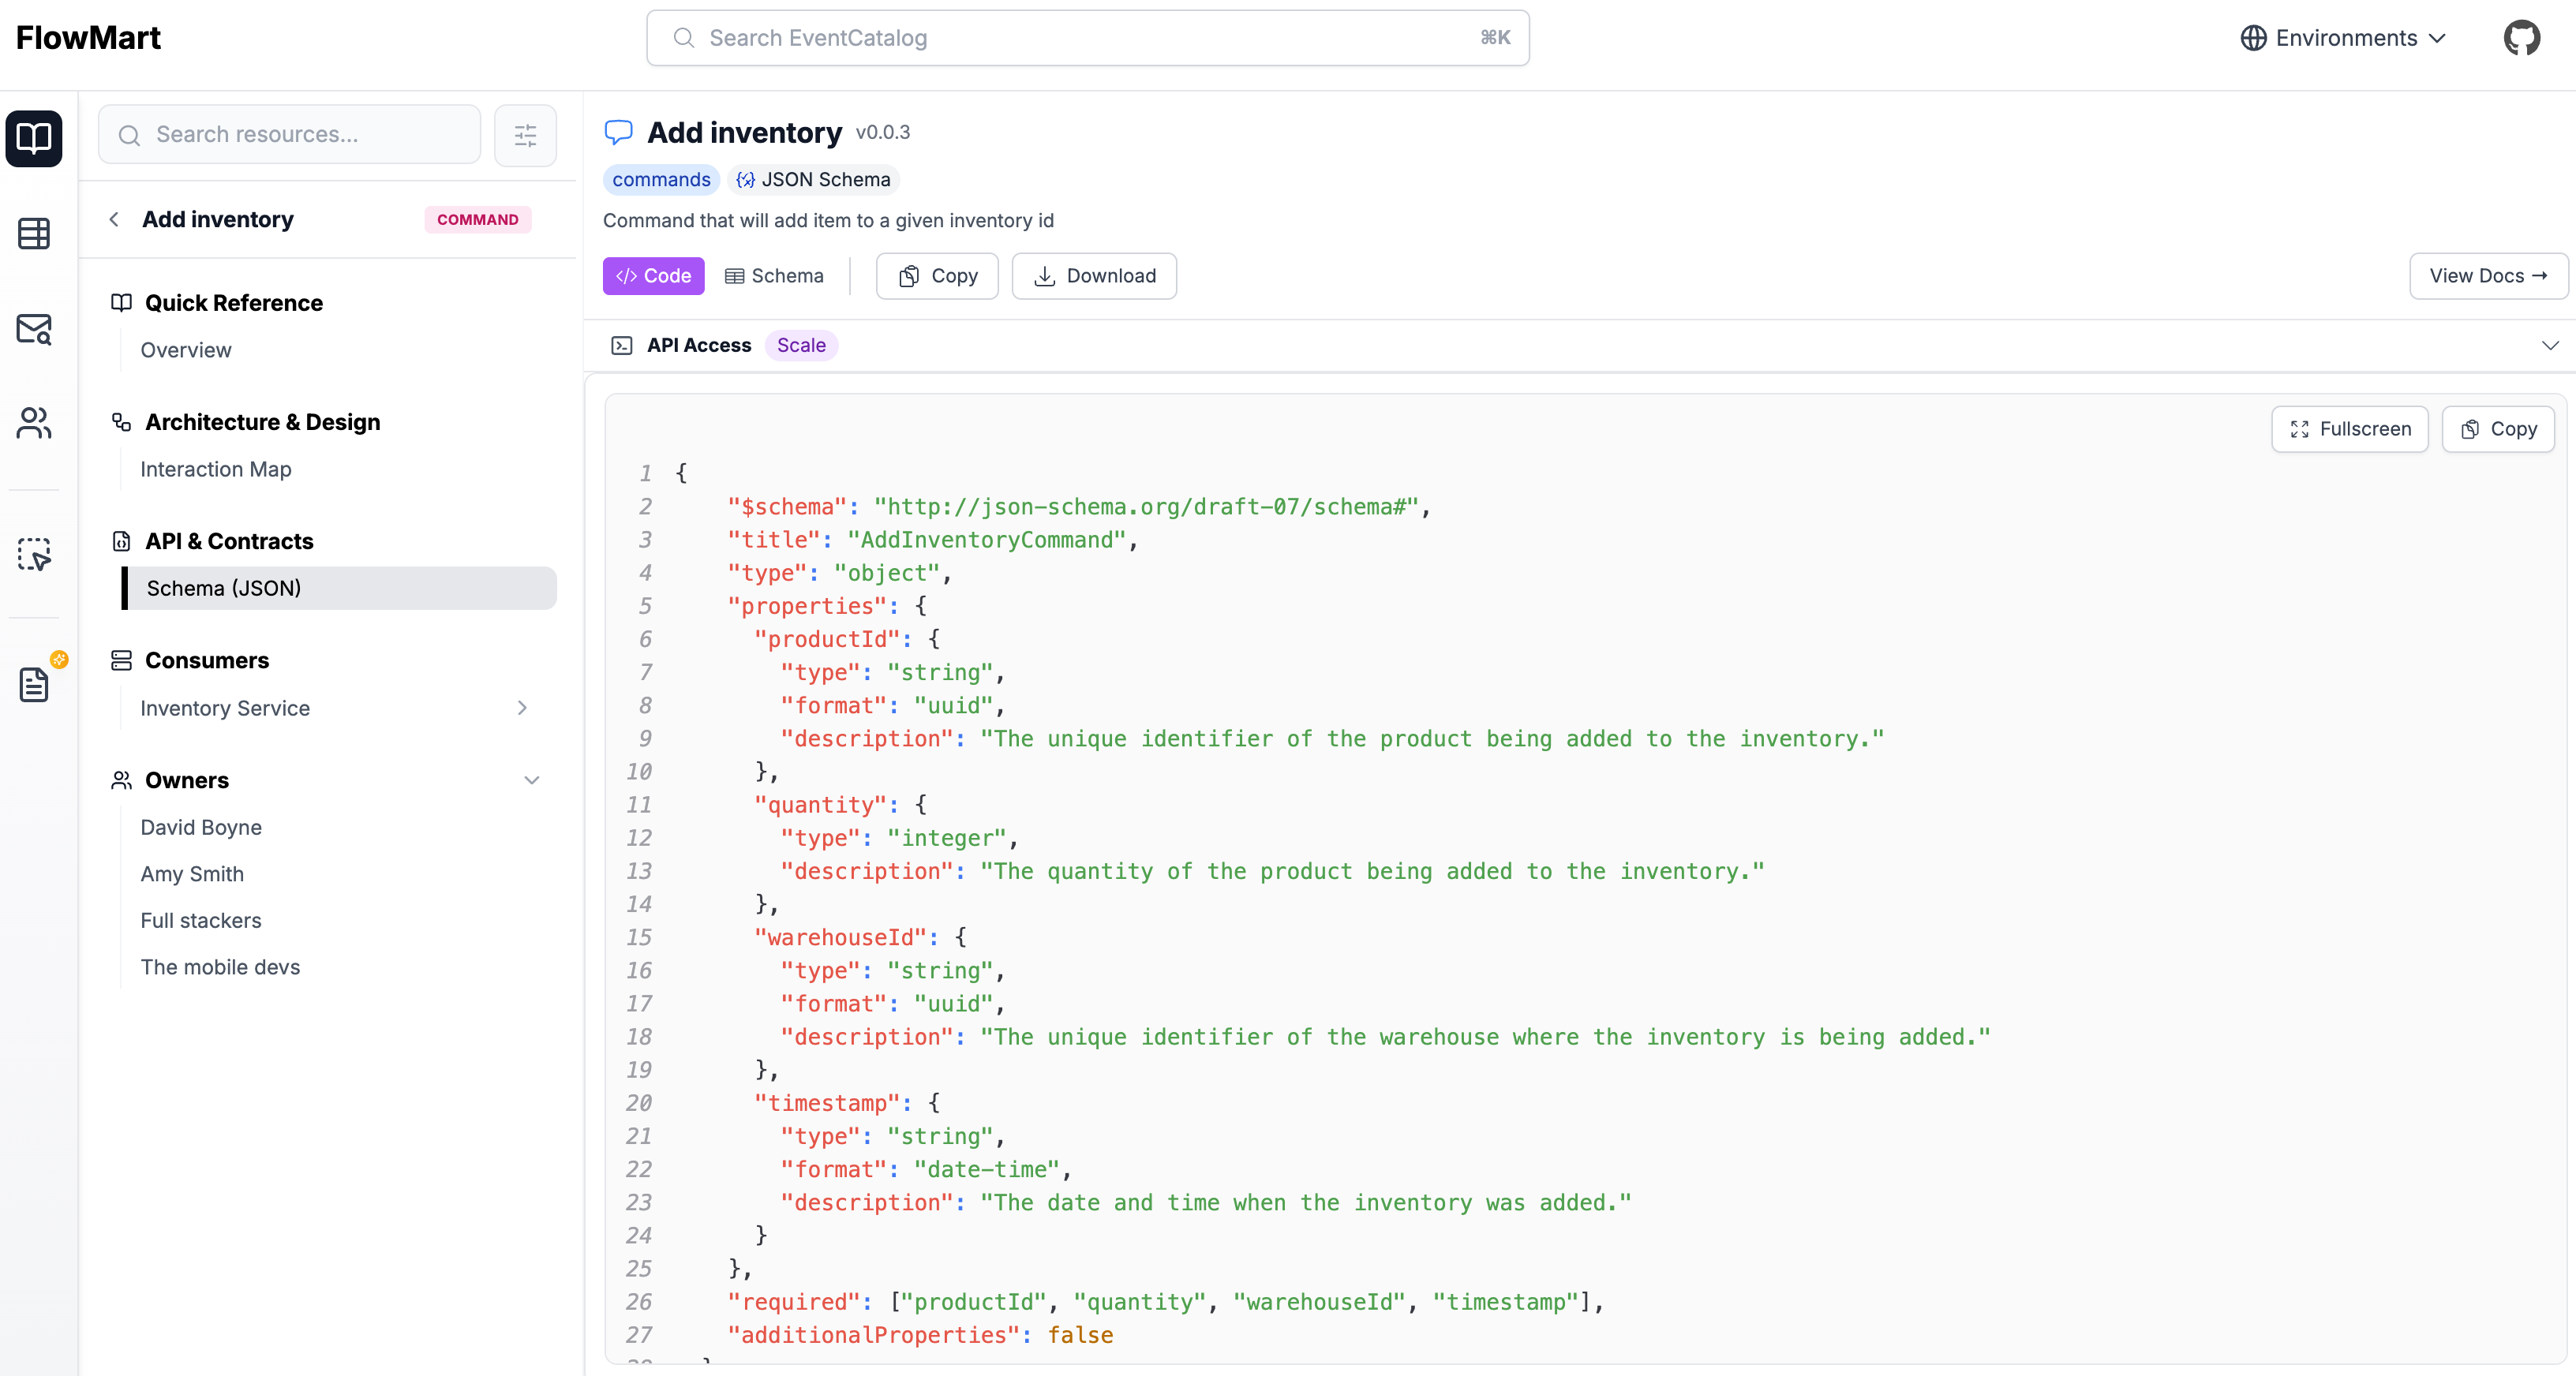The width and height of the screenshot is (2576, 1376).
Task: Switch to the Schema view tab
Action: tap(775, 276)
